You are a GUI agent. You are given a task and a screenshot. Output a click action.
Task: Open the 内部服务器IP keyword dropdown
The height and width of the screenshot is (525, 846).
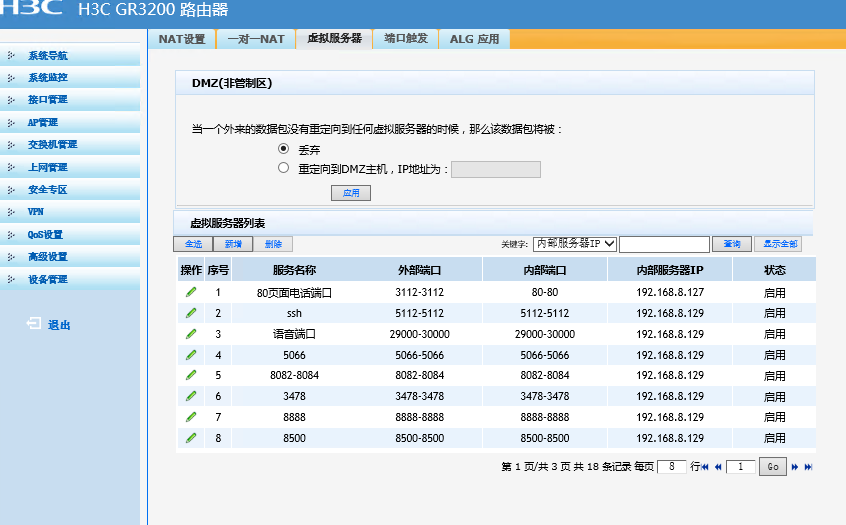click(x=575, y=244)
